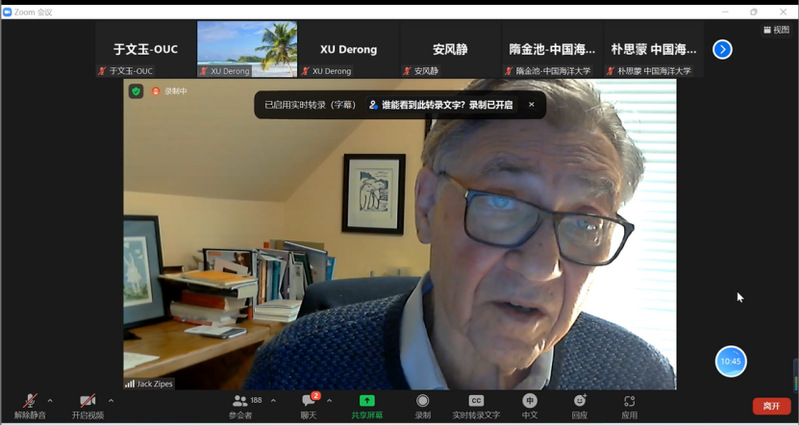Show next participants with right arrow

coord(722,49)
